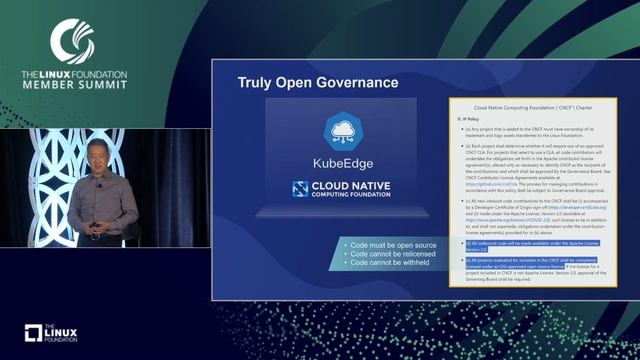Click the Linux Foundation square logo at the bottom
The width and height of the screenshot is (640, 360).
(33, 333)
